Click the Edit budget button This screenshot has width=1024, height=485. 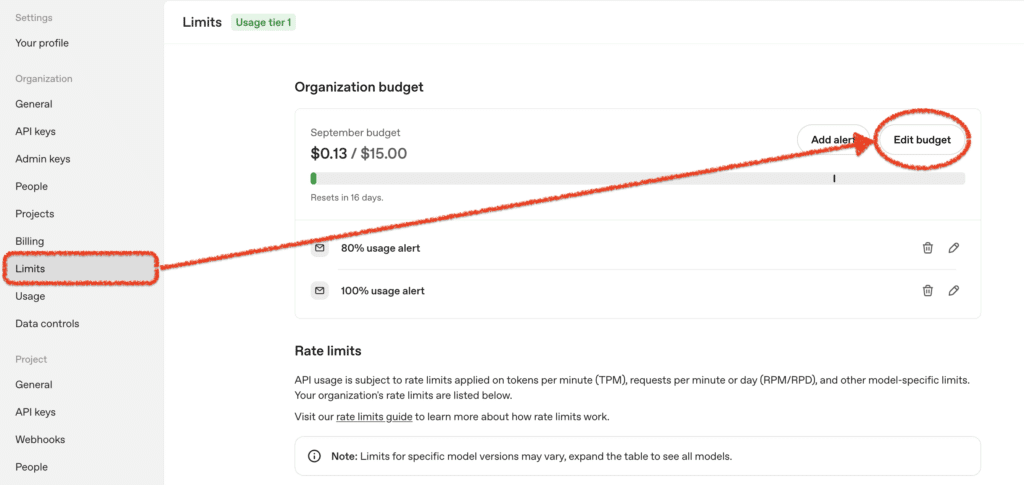click(x=921, y=140)
